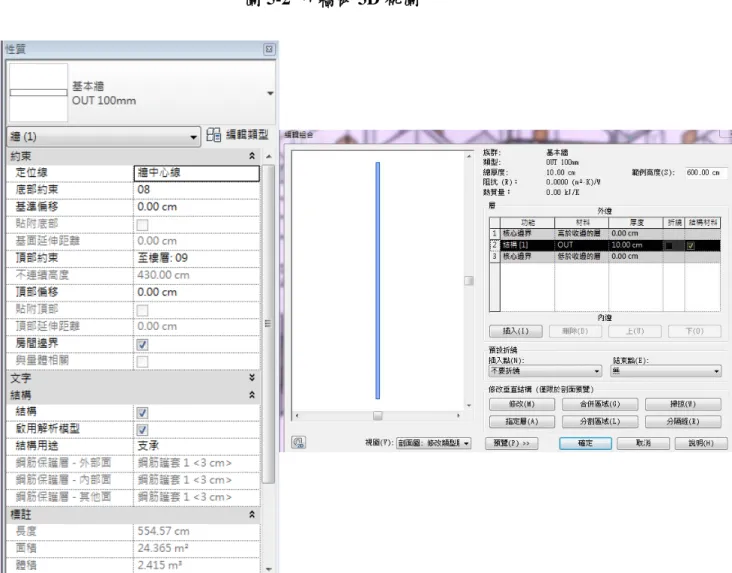Open help via 說明(H) button
Screen dimensions: 732x573
click(701, 443)
